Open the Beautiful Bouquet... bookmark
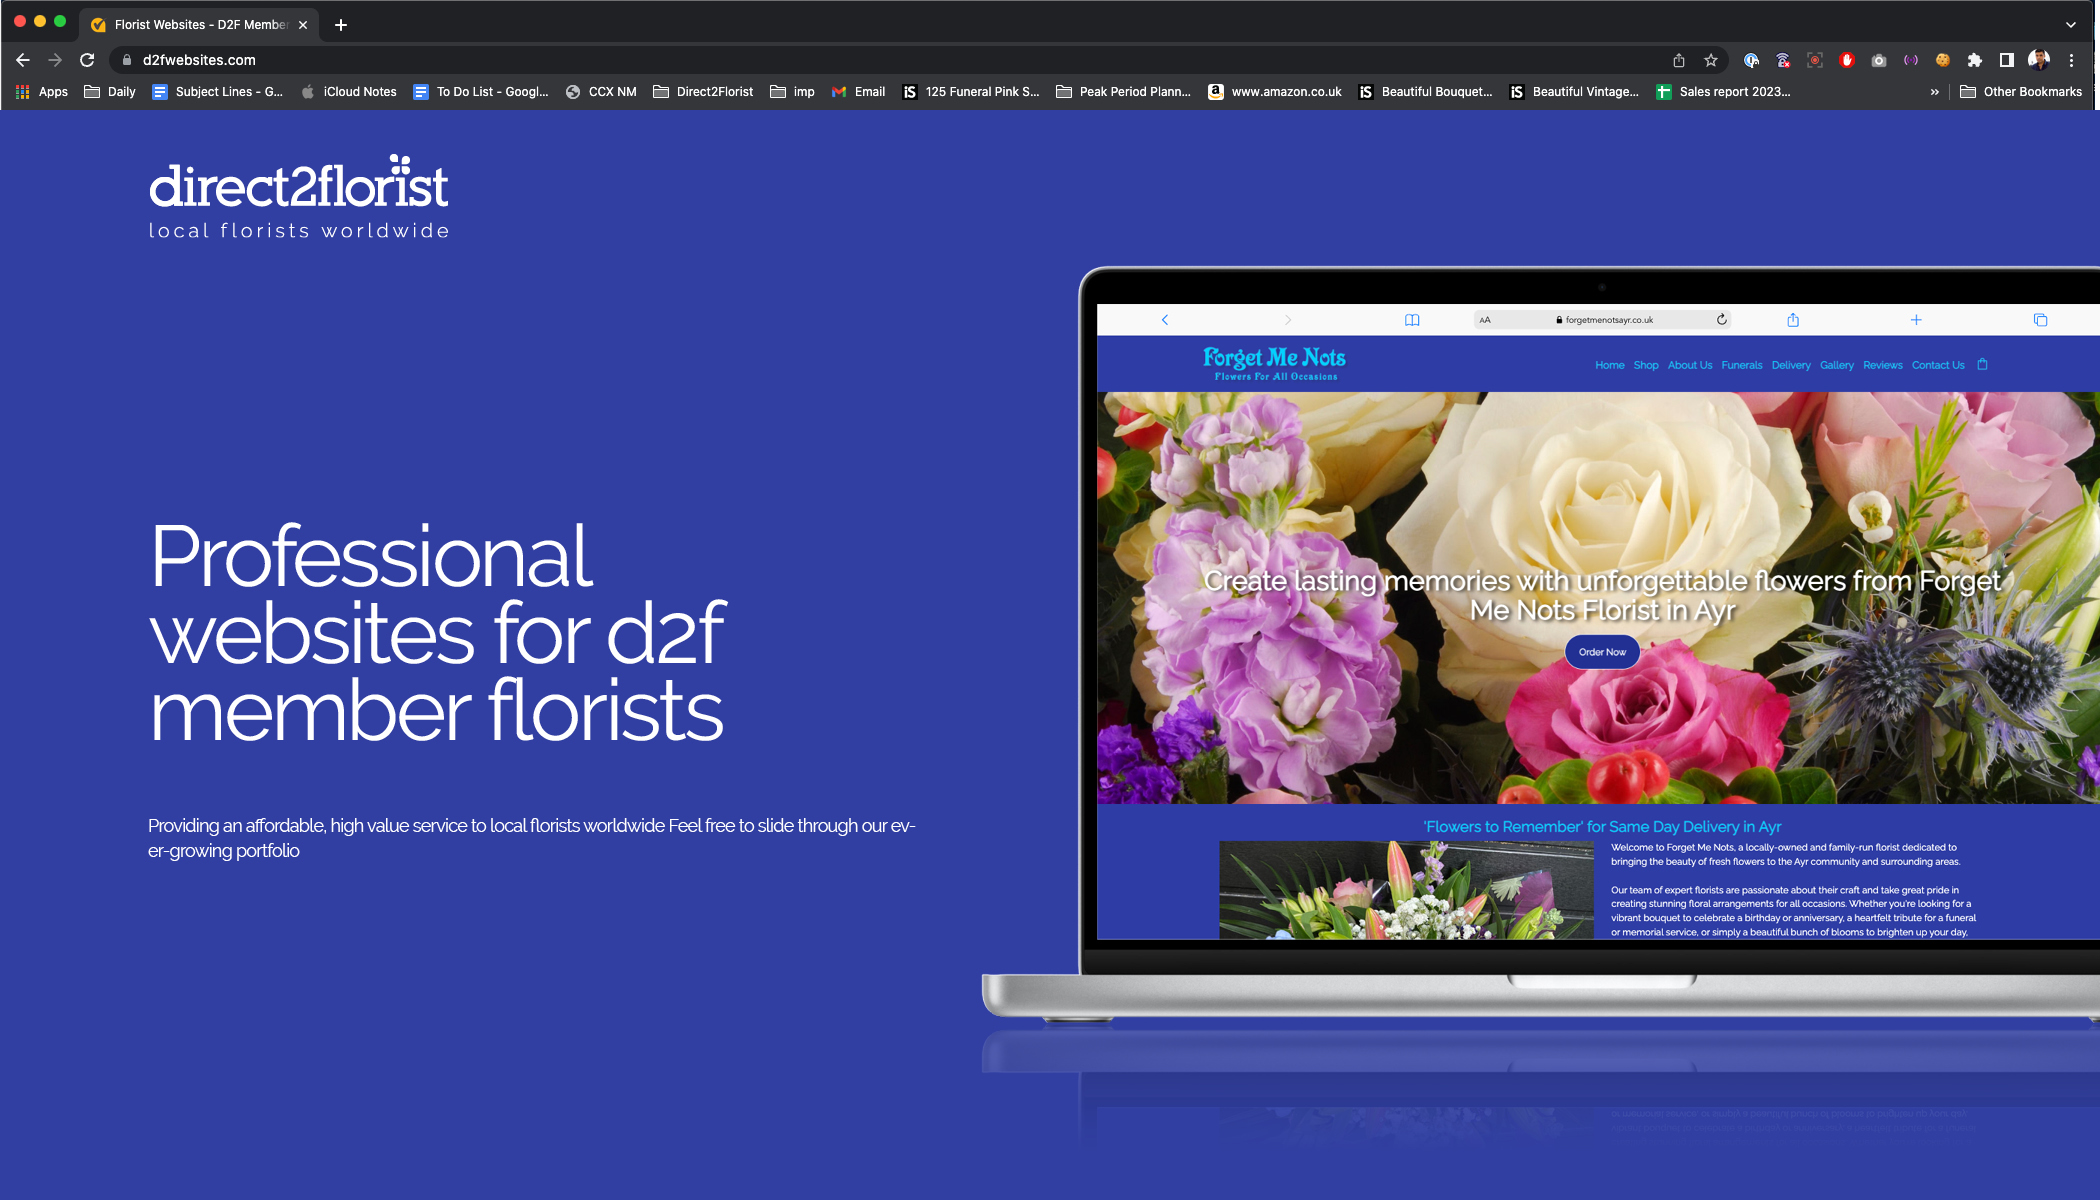 [x=1426, y=91]
